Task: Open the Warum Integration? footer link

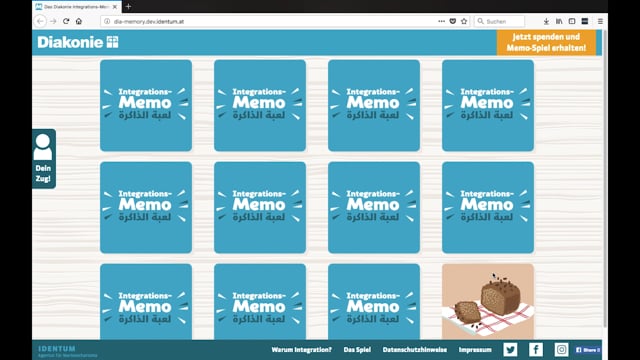Action: click(302, 350)
